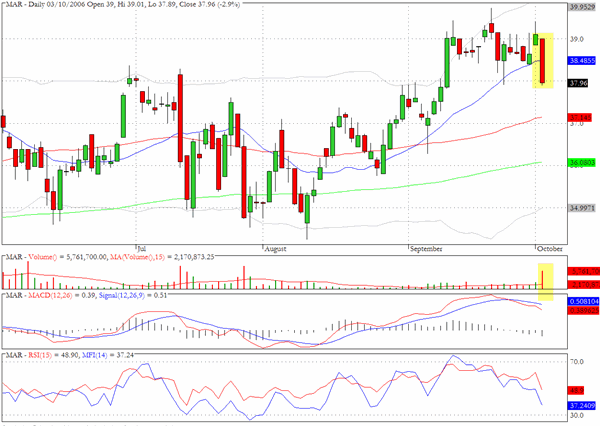Click the 'Signal(12,26,9)' indicator label
Viewport: 600px width, 426px height.
pos(122,295)
